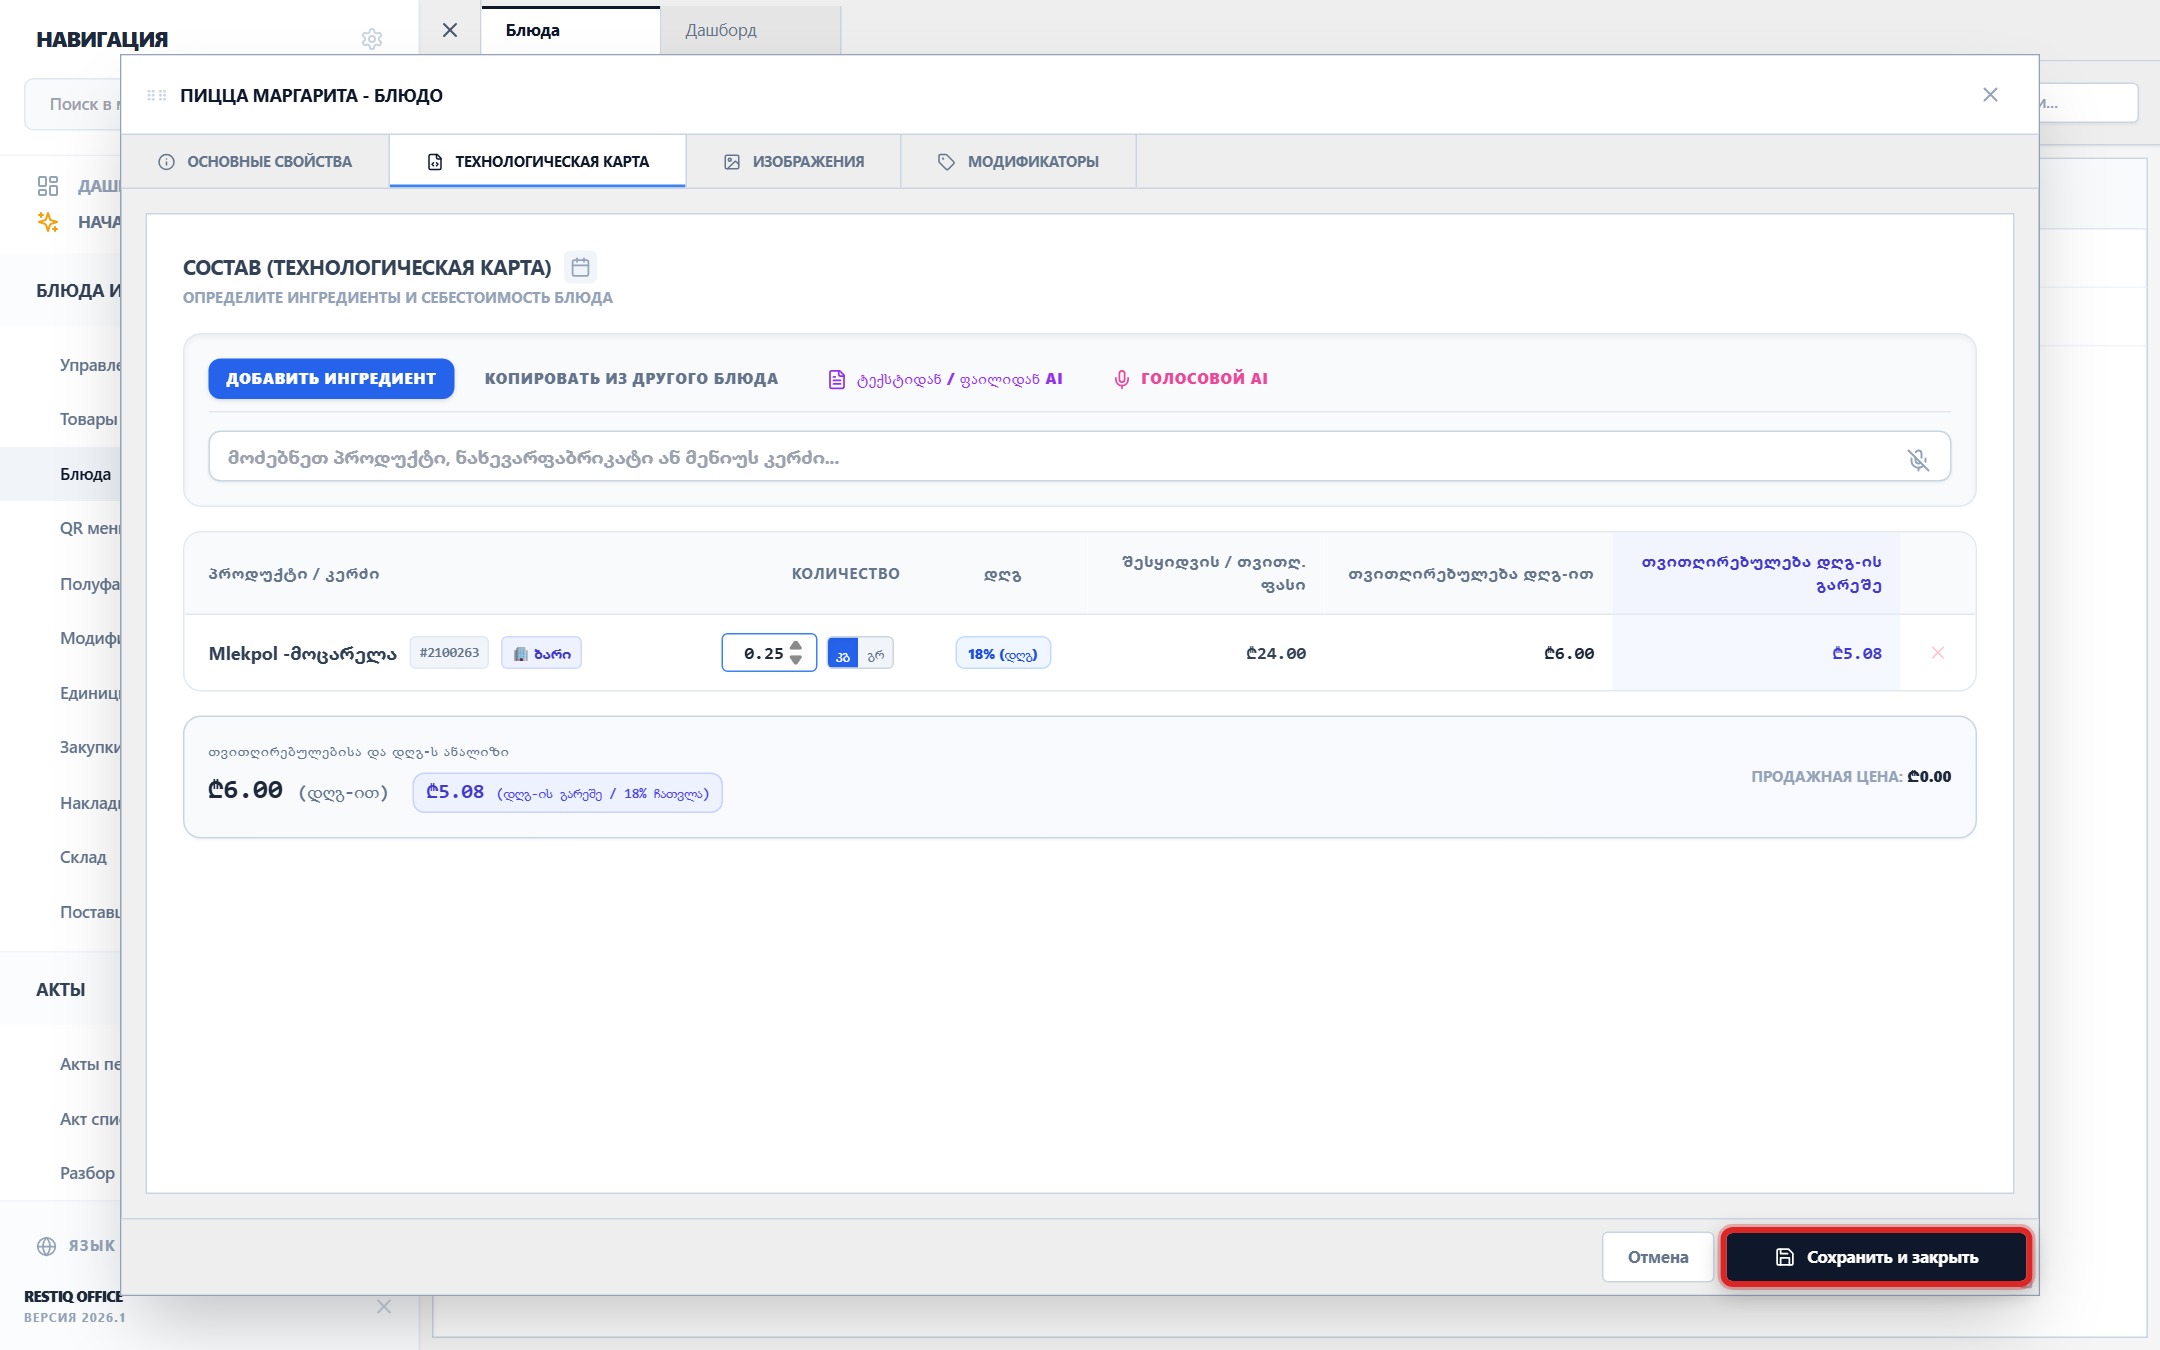The width and height of the screenshot is (2160, 1350).
Task: Remove the Mlekpol ingredient row
Action: click(1937, 652)
